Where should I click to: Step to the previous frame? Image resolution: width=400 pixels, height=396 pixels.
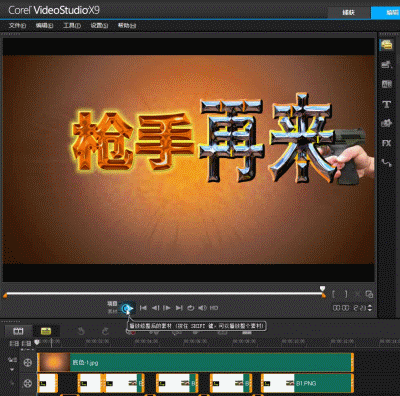(x=155, y=308)
